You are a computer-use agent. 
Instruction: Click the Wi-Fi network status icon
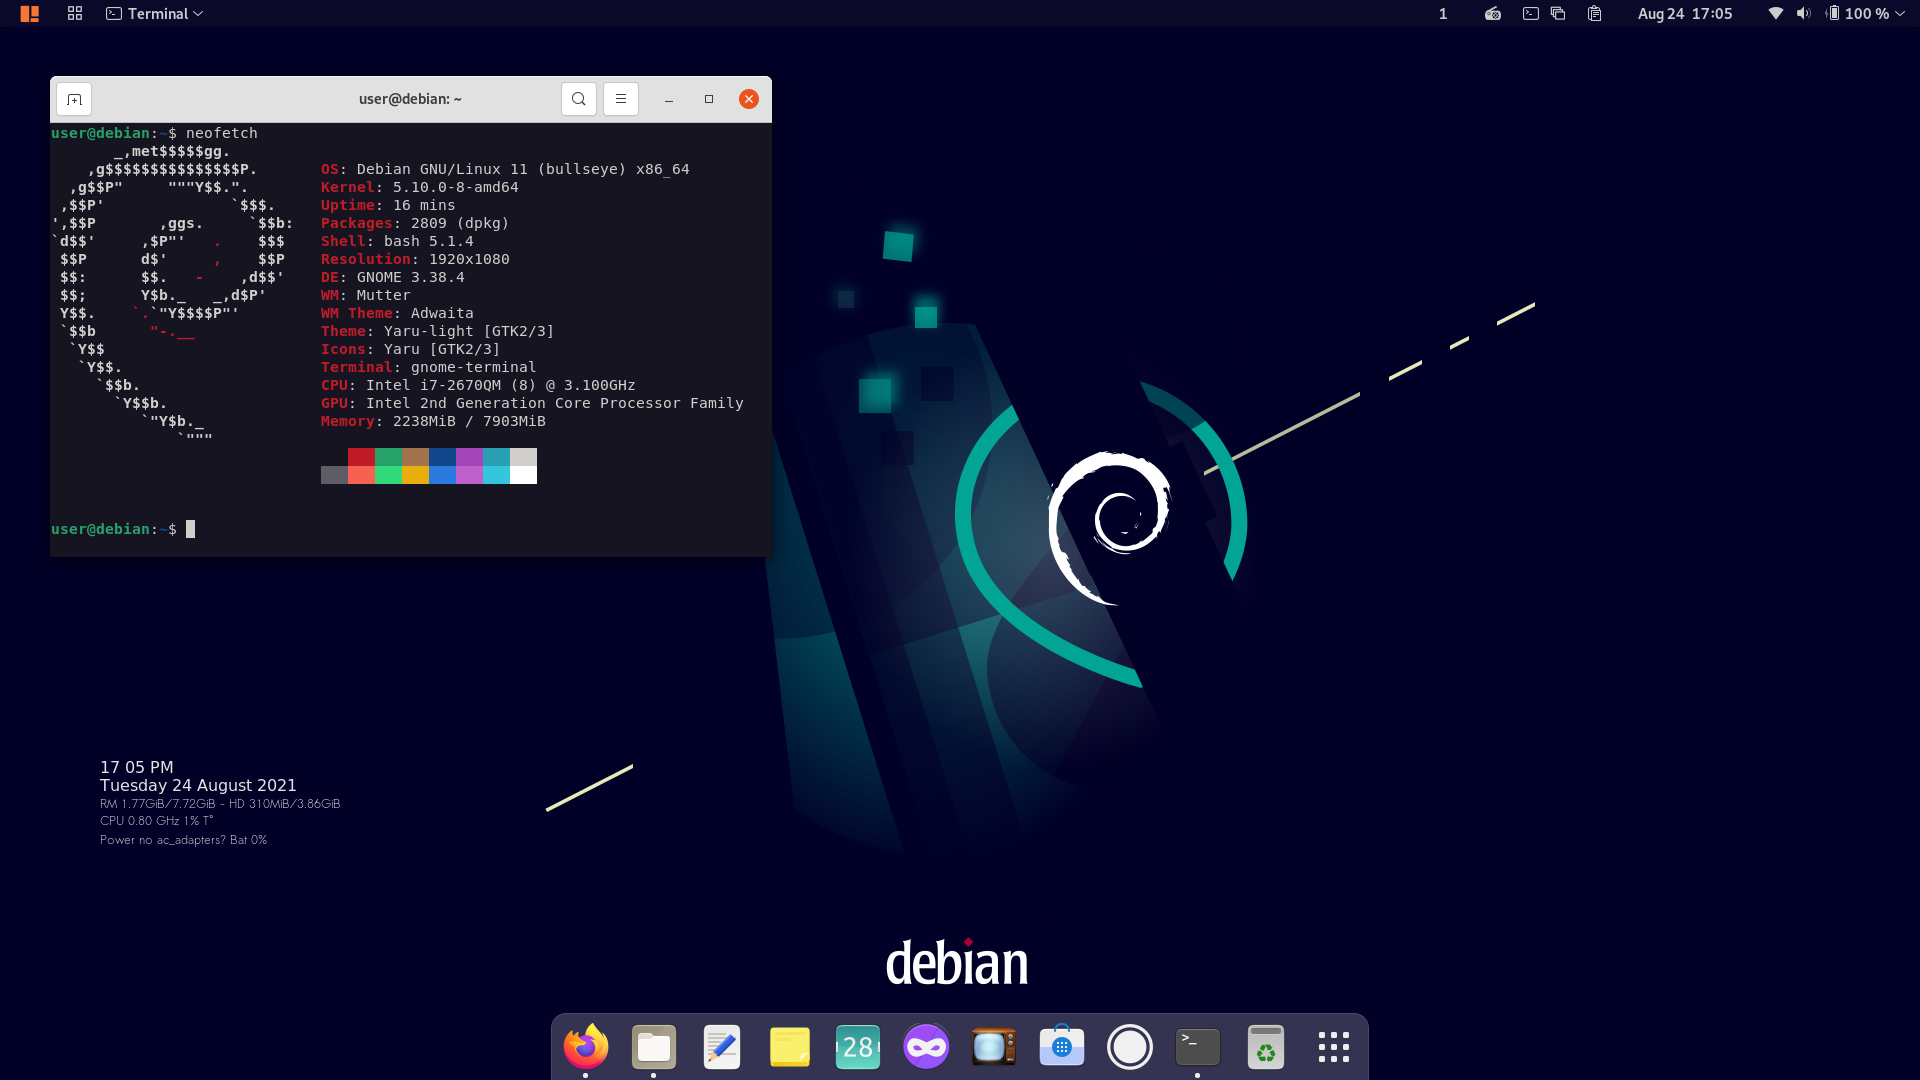[1776, 14]
